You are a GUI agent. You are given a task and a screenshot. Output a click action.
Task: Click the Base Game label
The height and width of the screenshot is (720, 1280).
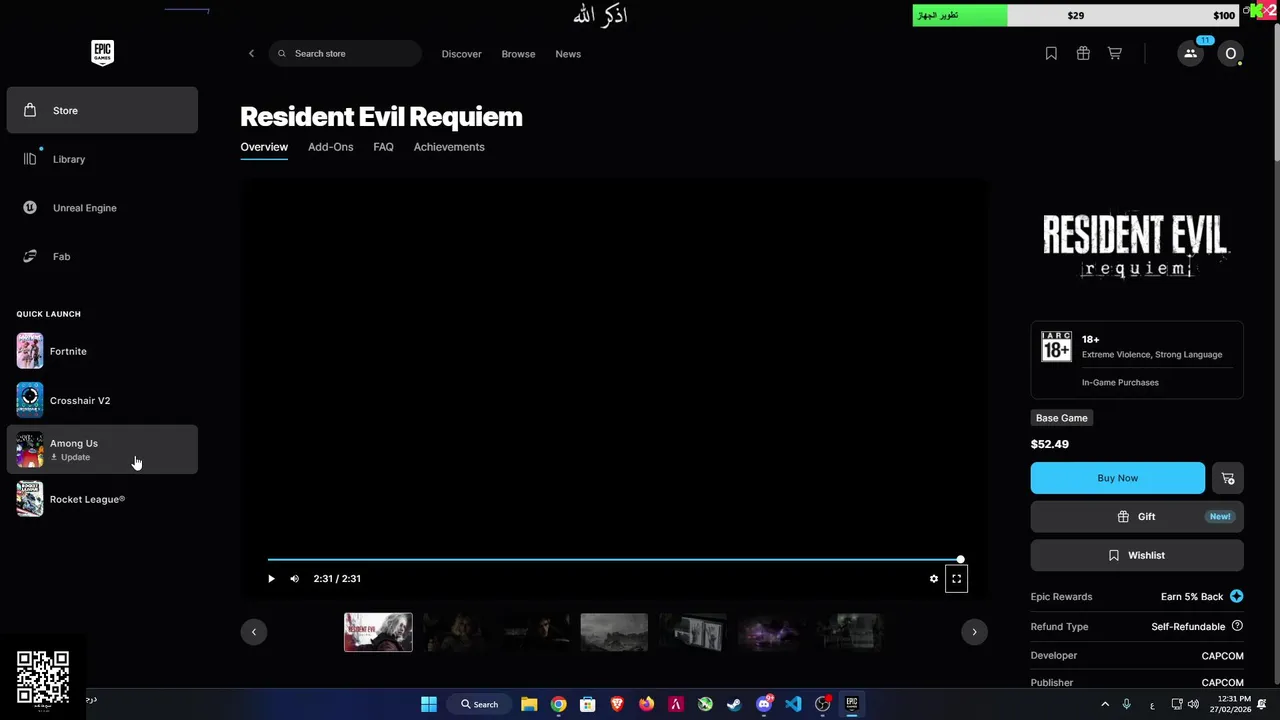[x=1062, y=418]
